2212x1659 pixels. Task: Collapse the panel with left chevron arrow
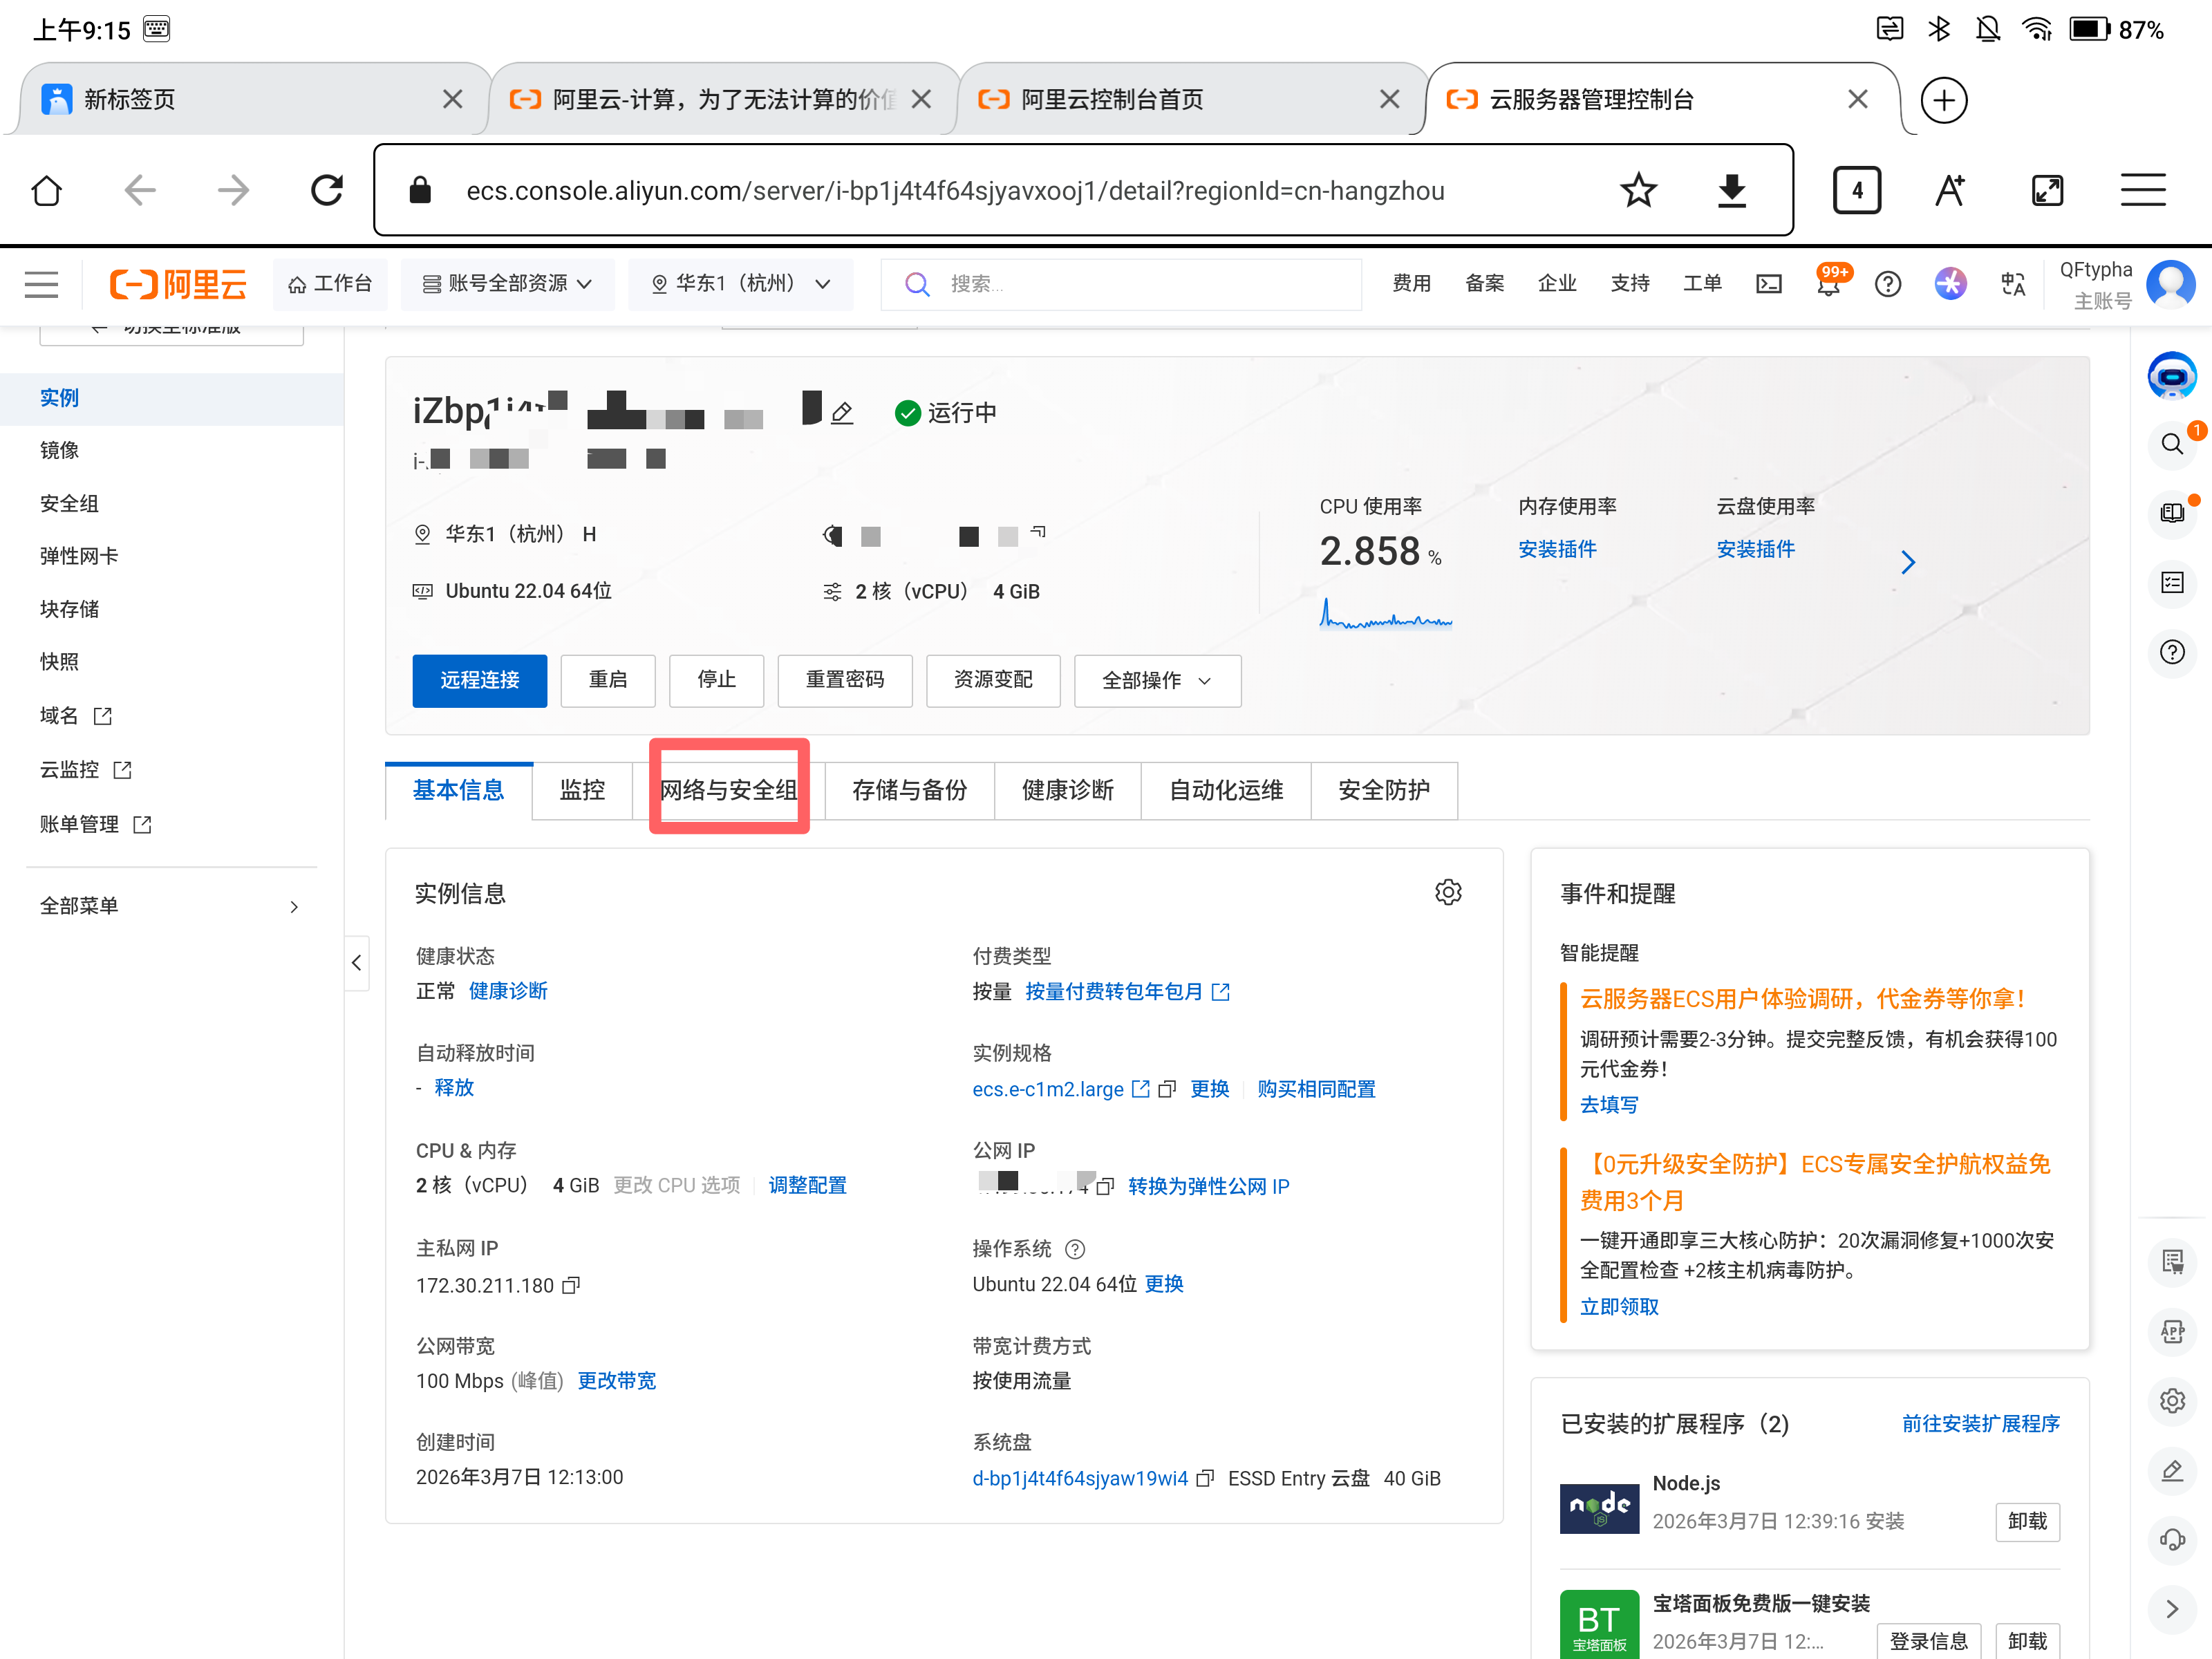click(357, 963)
